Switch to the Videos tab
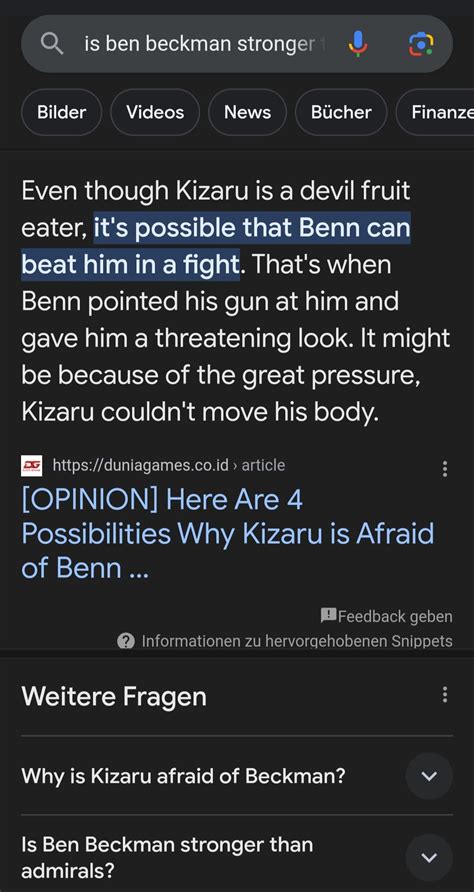The height and width of the screenshot is (892, 474). pyautogui.click(x=155, y=112)
